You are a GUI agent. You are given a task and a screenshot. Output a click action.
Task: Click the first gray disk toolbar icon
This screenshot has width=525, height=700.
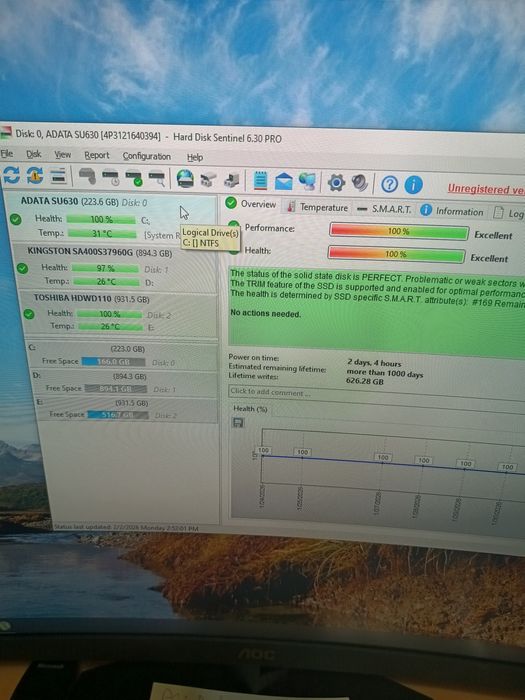coord(88,176)
